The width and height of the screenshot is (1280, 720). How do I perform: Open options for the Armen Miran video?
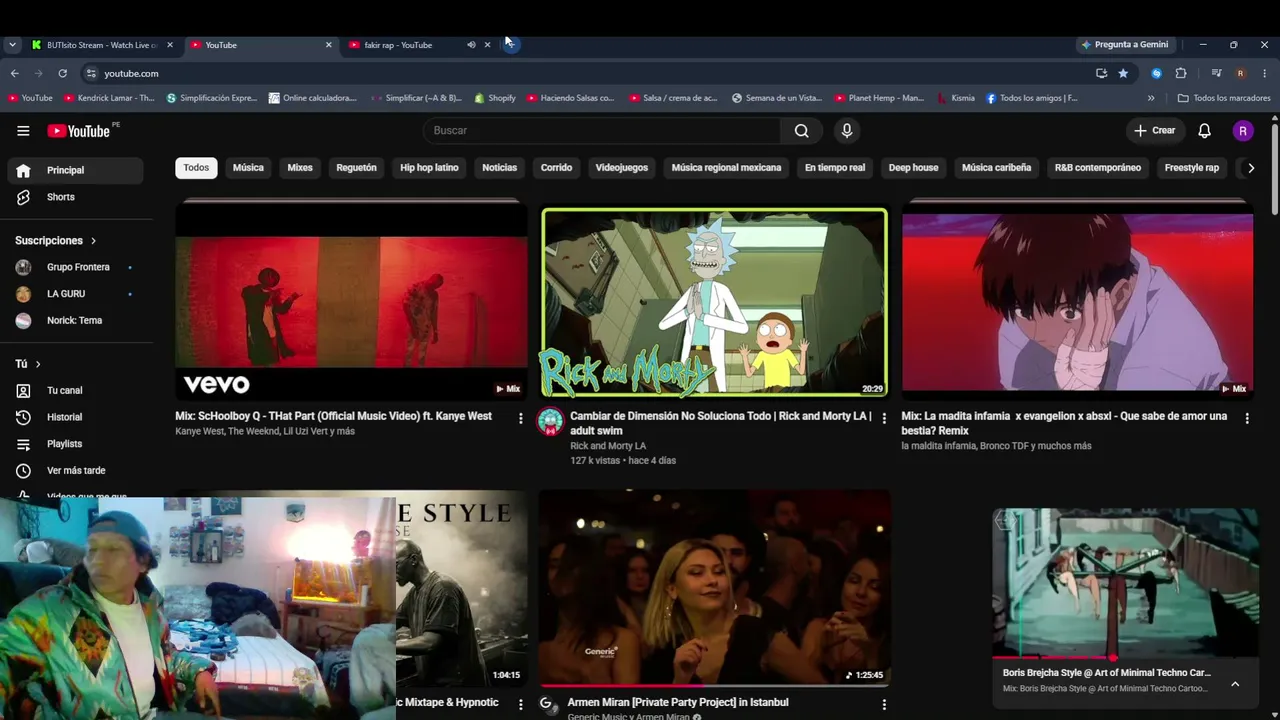[x=883, y=704]
